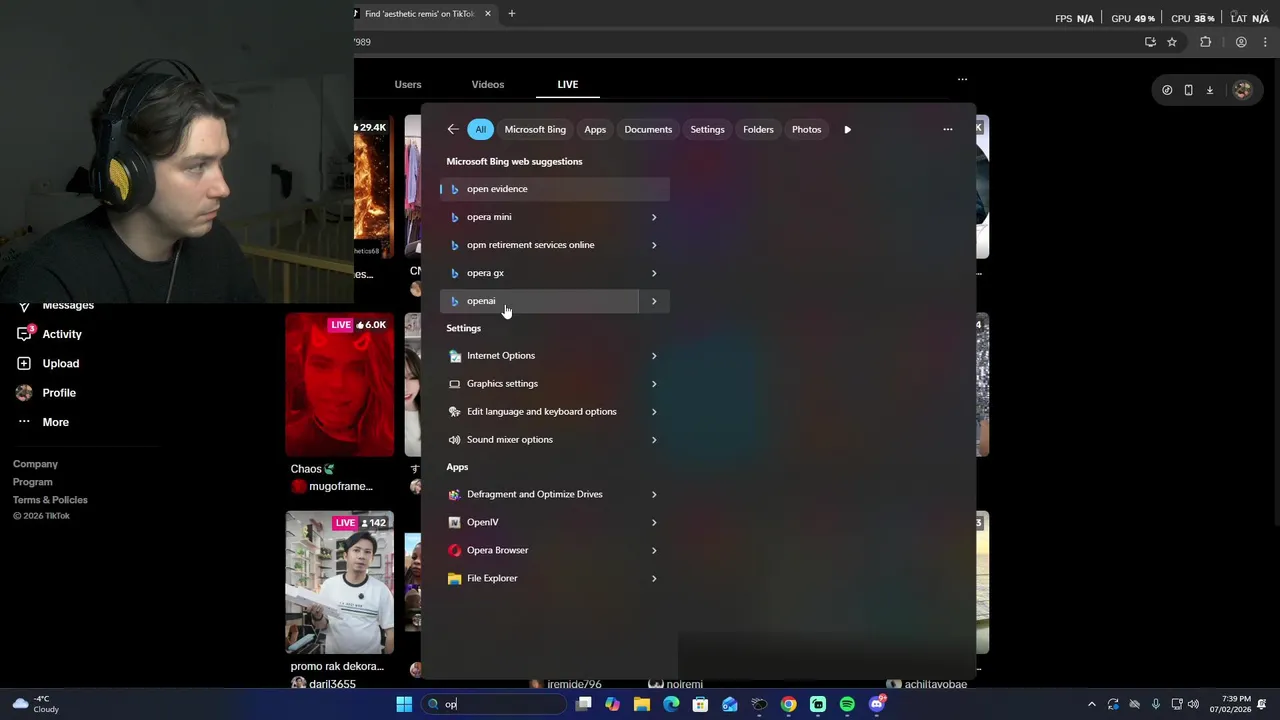Filter search results by Apps
Screen dimensions: 1280x720
pos(595,129)
